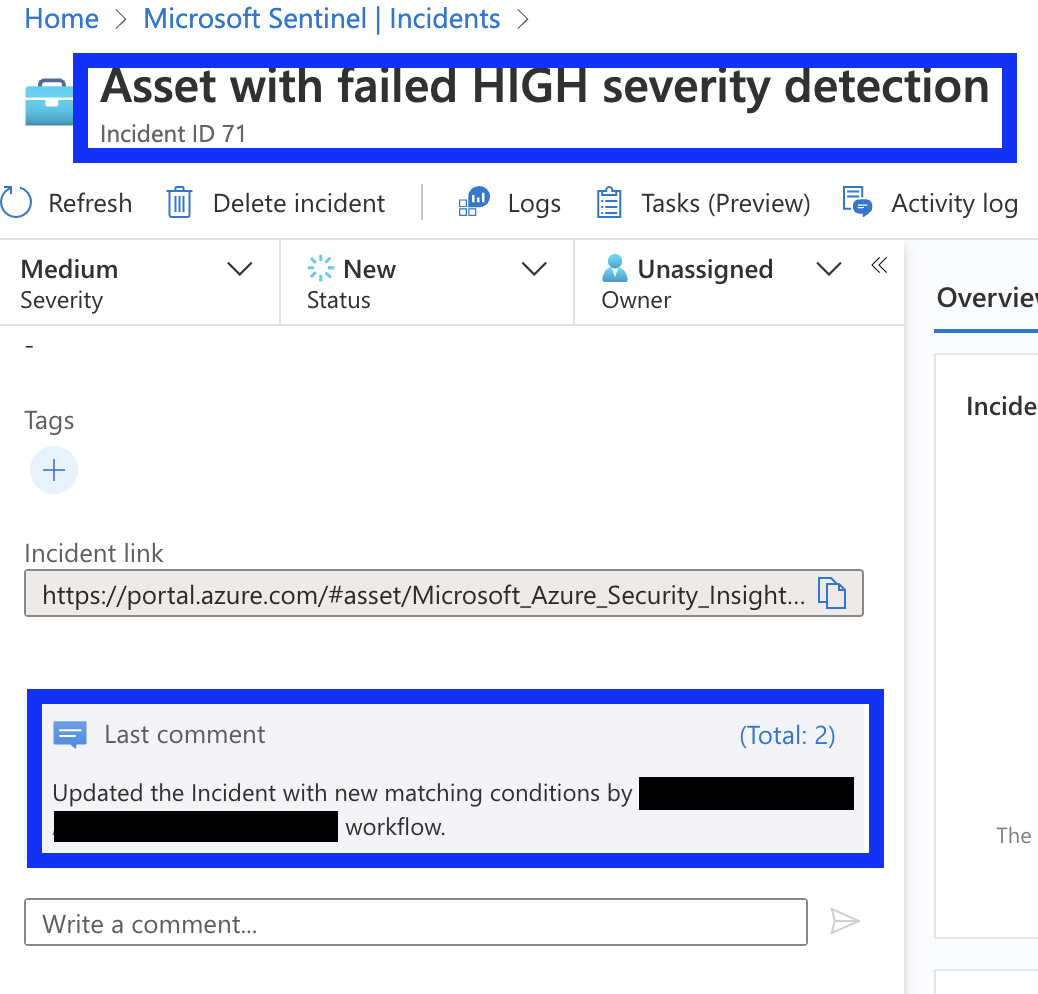The height and width of the screenshot is (994, 1038).
Task: Open Tasks (Preview) label
Action: coord(726,203)
